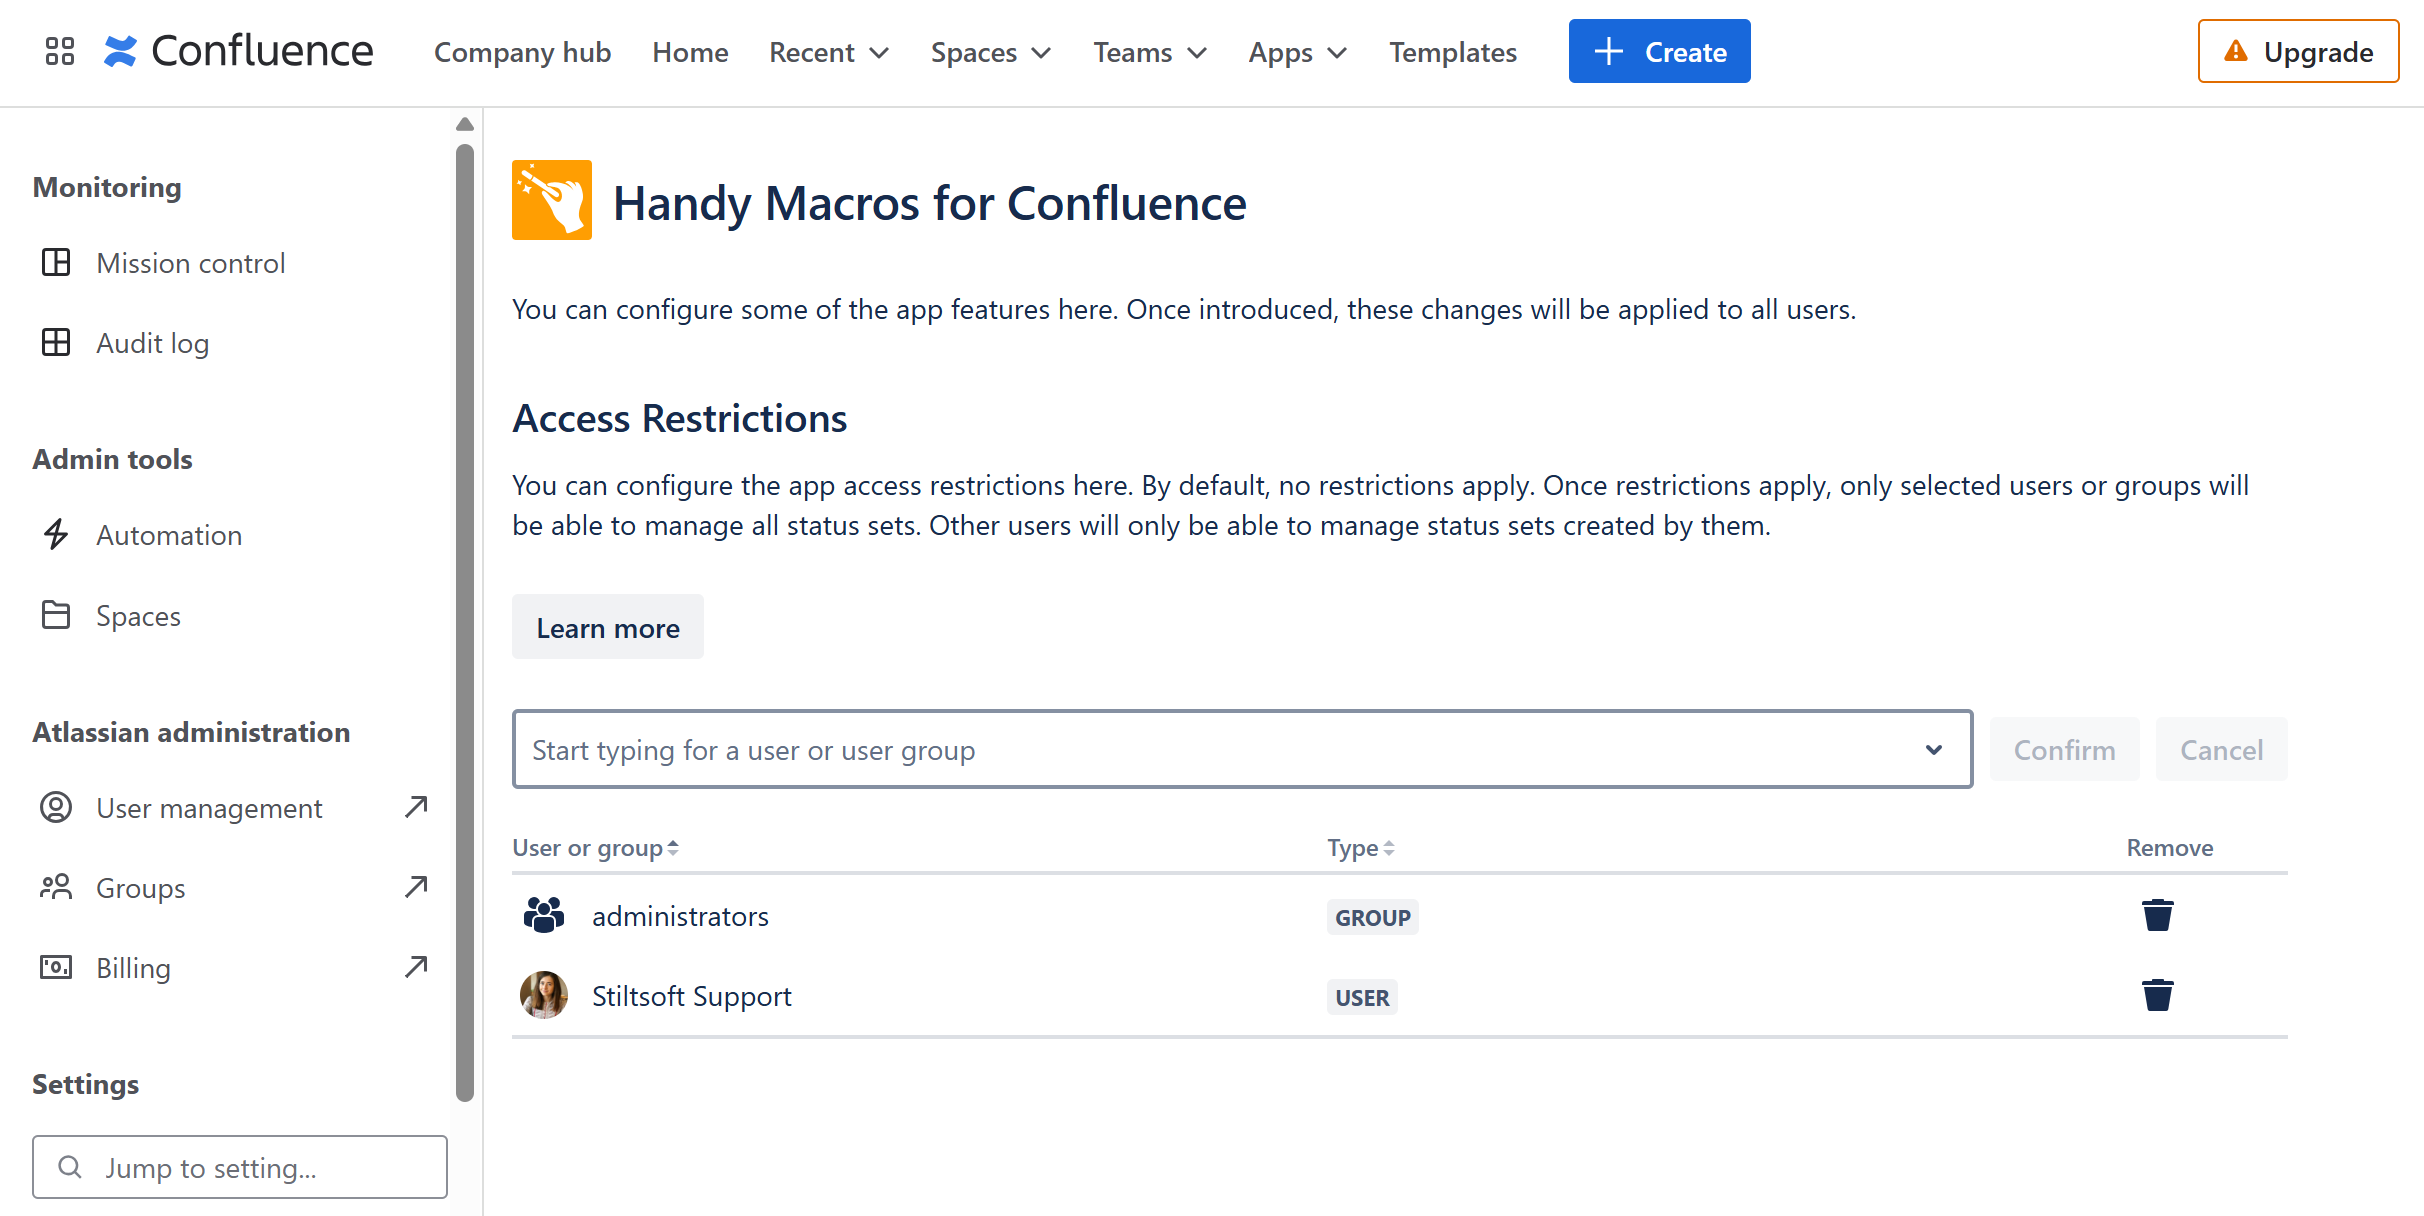Expand the Recent dropdown menu
The height and width of the screenshot is (1216, 2424).
point(828,52)
